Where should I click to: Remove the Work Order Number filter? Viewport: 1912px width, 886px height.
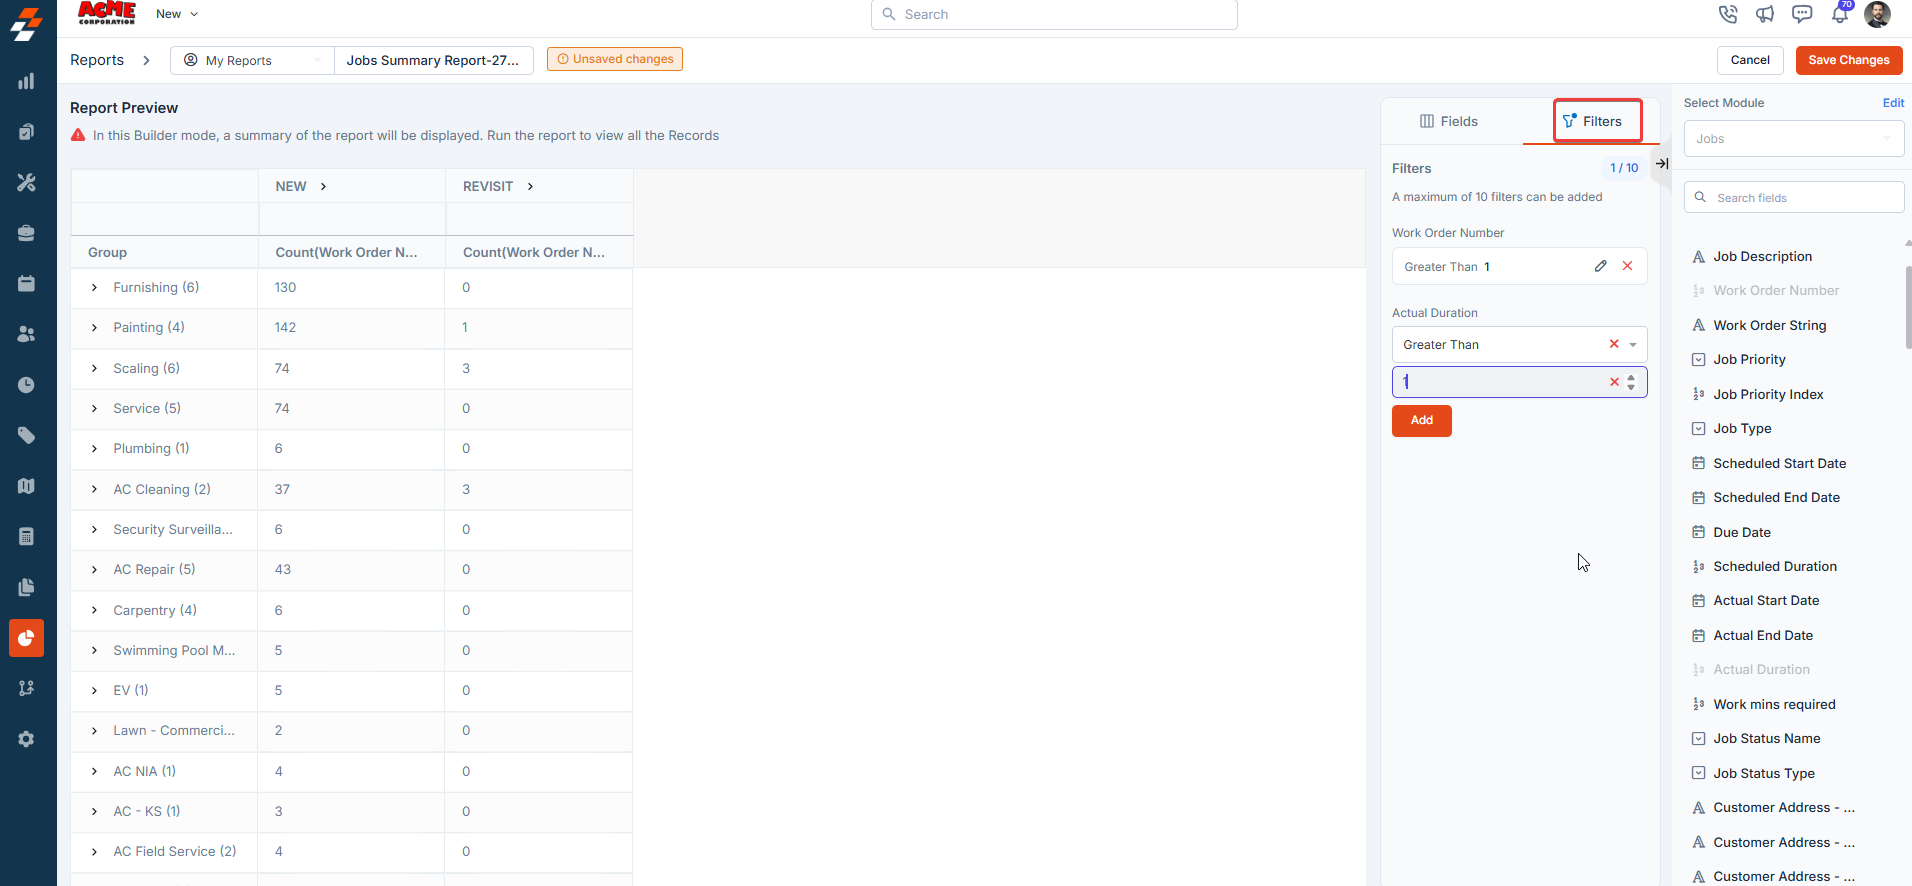click(1627, 266)
